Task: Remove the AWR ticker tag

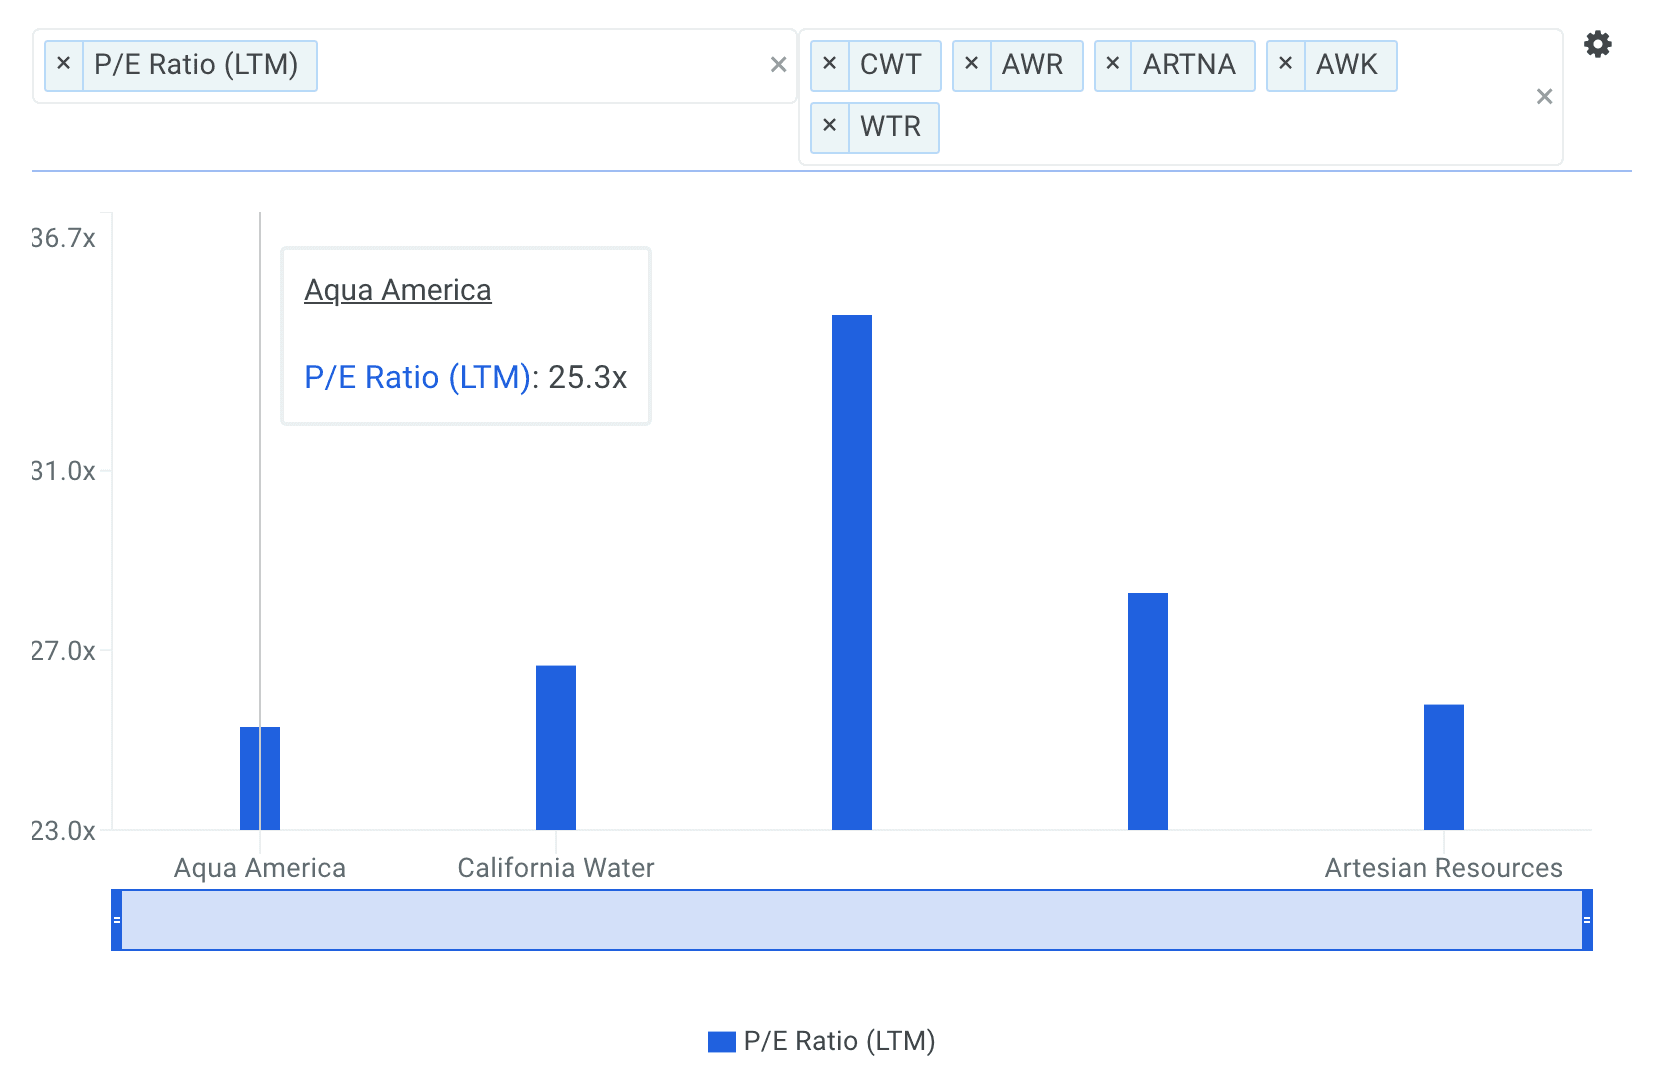Action: pyautogui.click(x=971, y=65)
